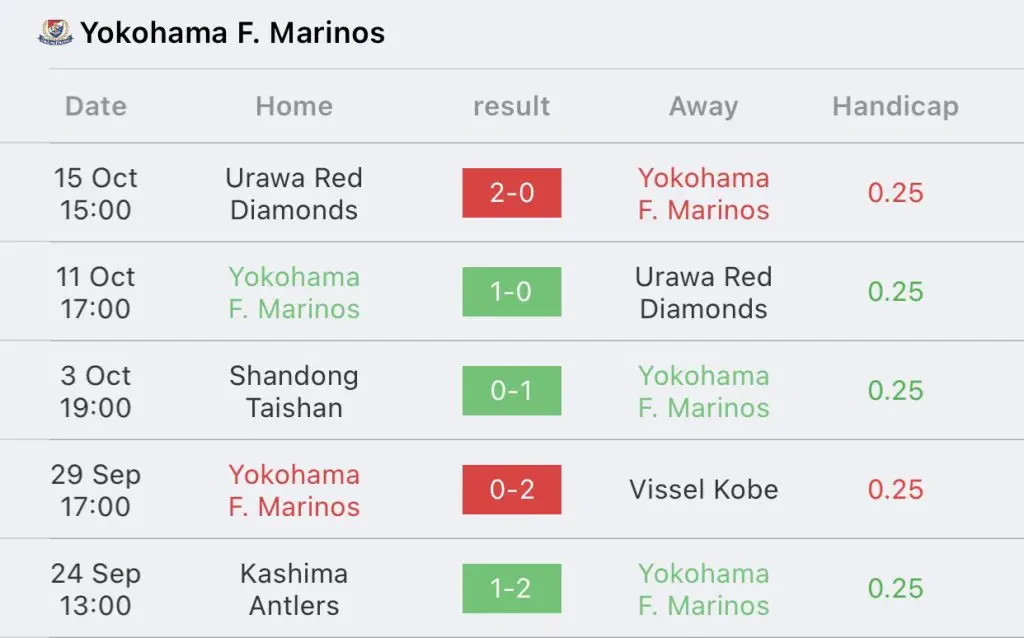Screen dimensions: 1024x638
Task: Select the Date column header
Action: [96, 106]
